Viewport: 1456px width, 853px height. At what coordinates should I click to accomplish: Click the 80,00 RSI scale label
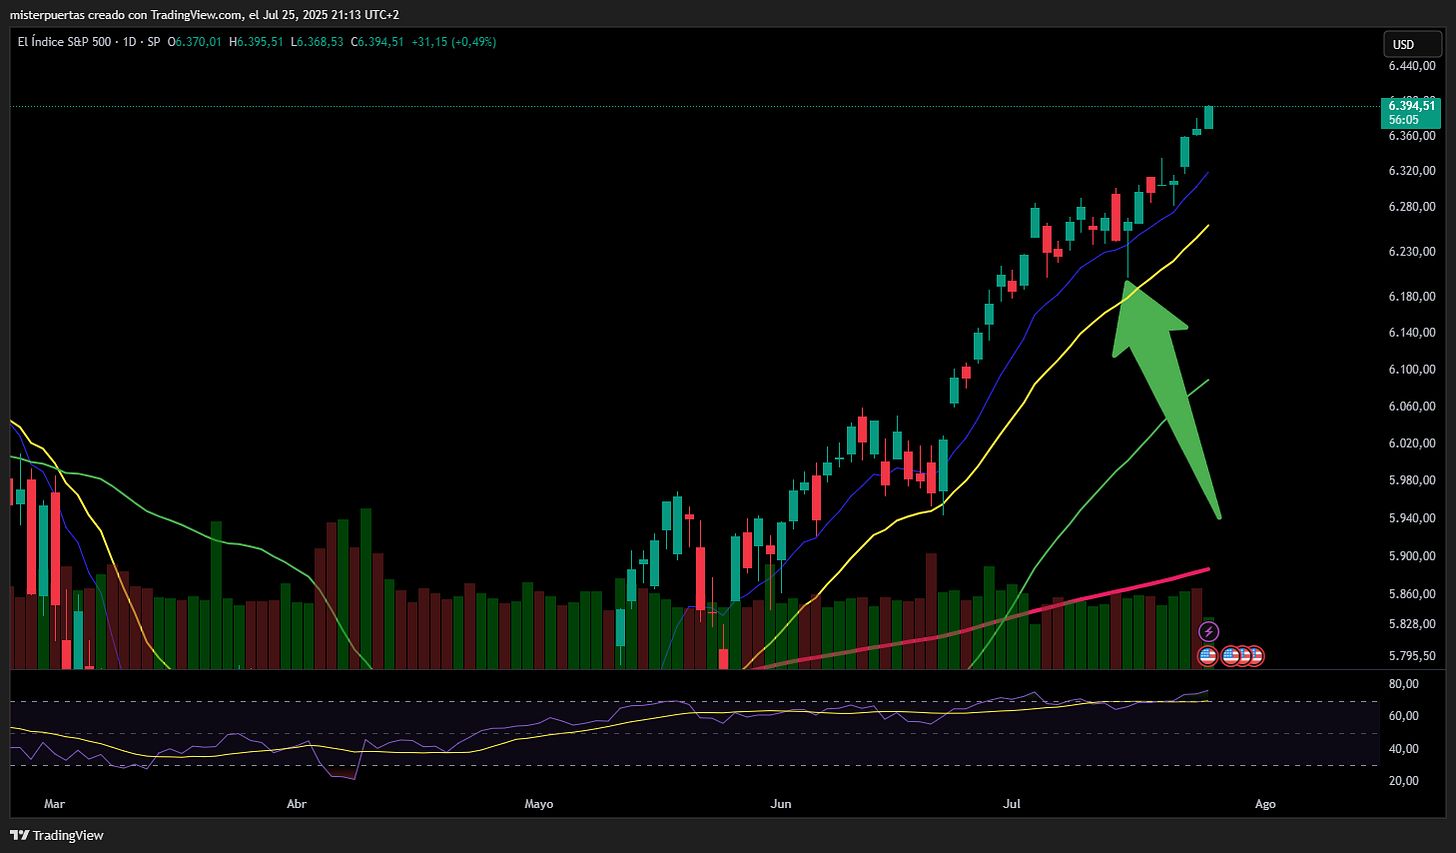point(1404,684)
